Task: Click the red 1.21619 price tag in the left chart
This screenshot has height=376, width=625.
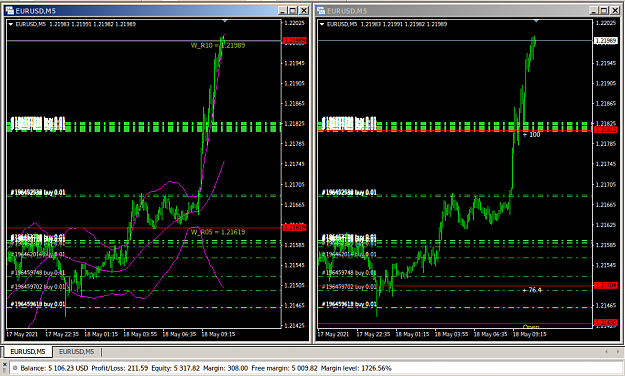Action: pyautogui.click(x=295, y=227)
